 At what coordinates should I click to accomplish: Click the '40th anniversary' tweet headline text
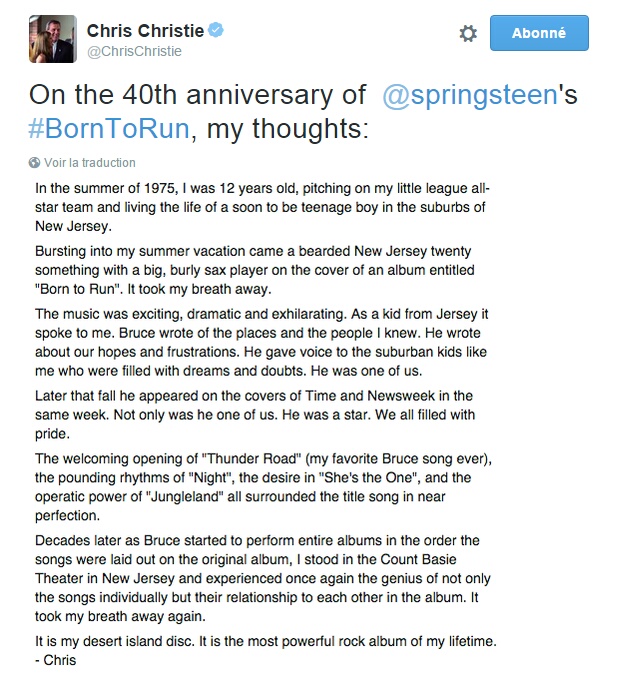point(198,96)
